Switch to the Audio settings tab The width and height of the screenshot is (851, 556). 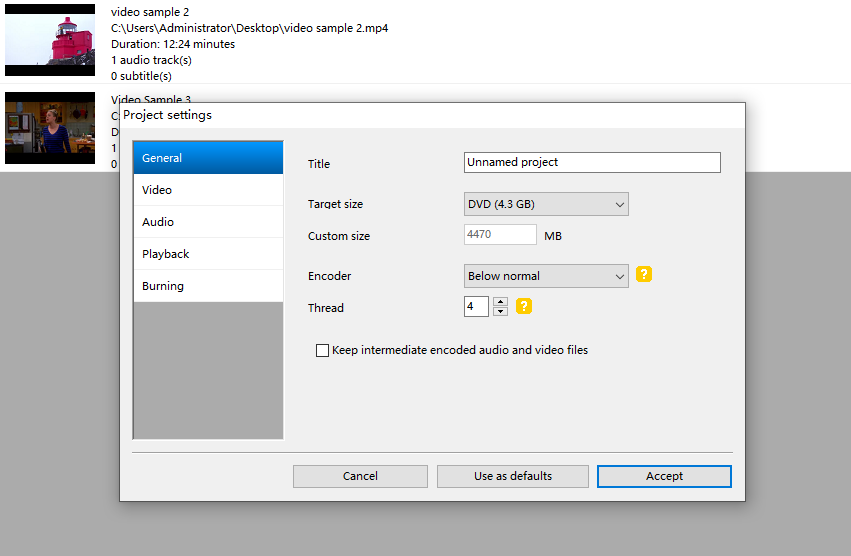pos(208,222)
